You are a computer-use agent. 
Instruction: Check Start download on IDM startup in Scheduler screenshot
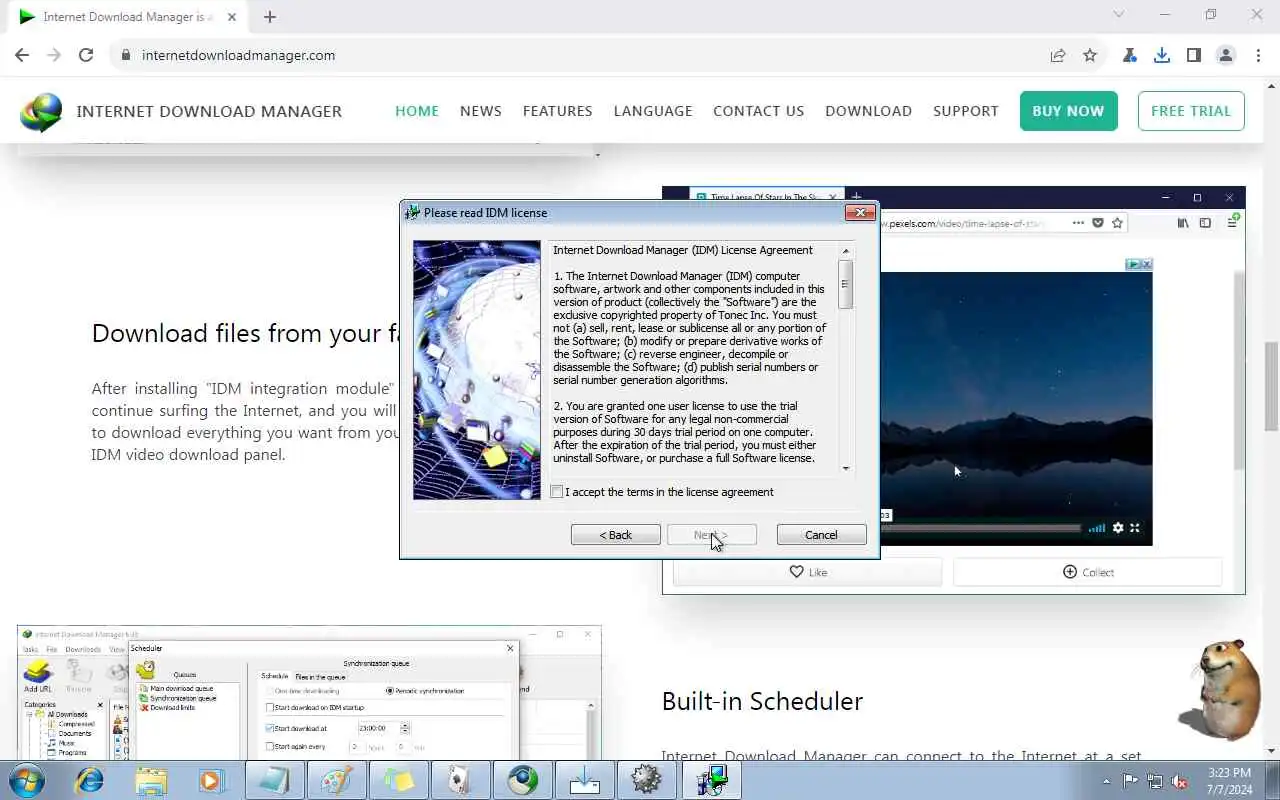pyautogui.click(x=270, y=707)
